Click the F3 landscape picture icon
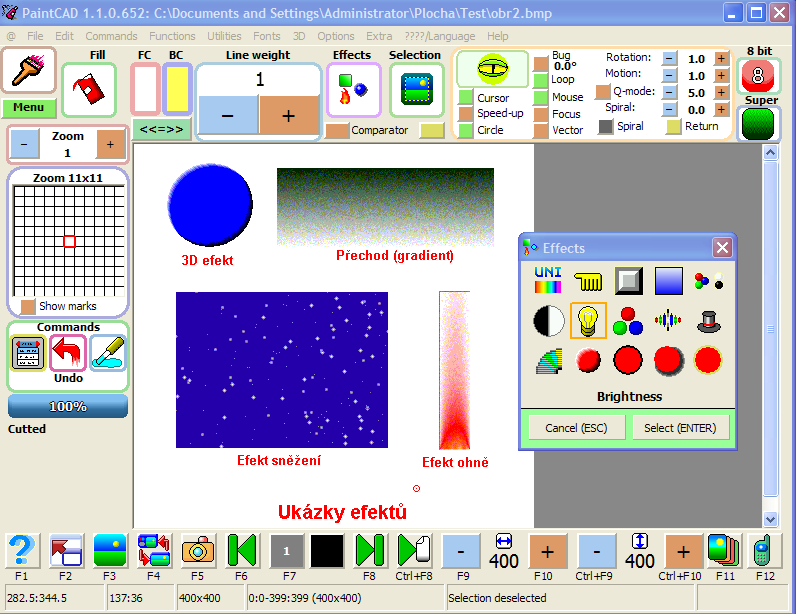This screenshot has height=614, width=796. (x=110, y=551)
